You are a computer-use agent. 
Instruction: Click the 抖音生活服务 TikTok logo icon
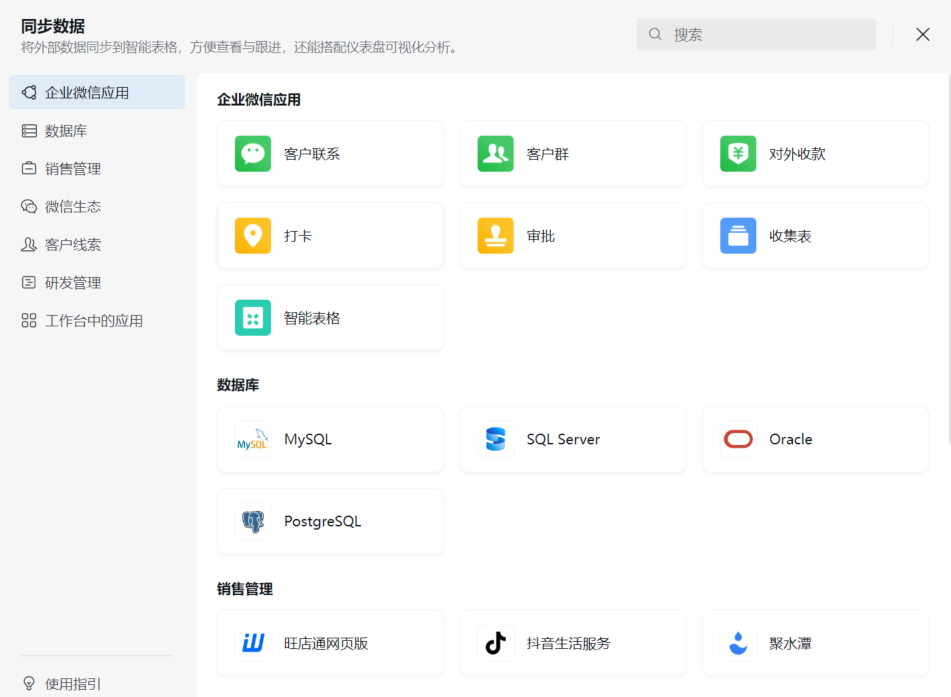[496, 643]
